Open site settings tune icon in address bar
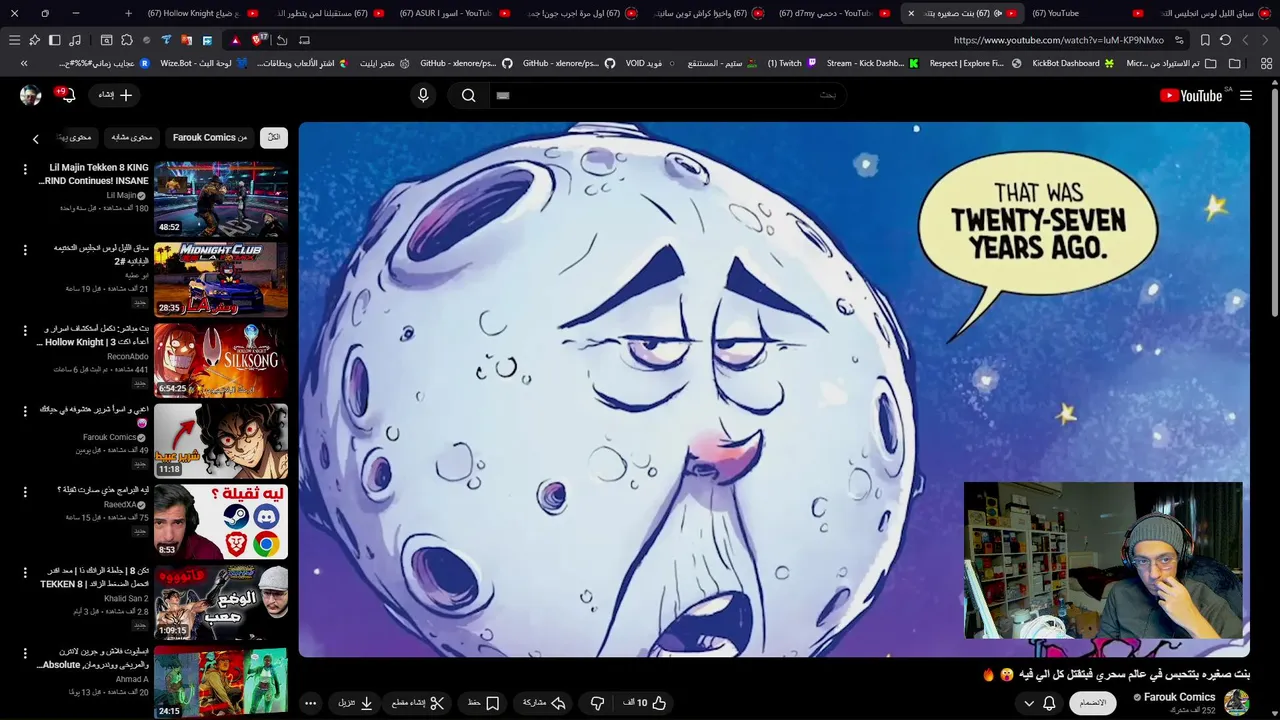 tap(1179, 40)
